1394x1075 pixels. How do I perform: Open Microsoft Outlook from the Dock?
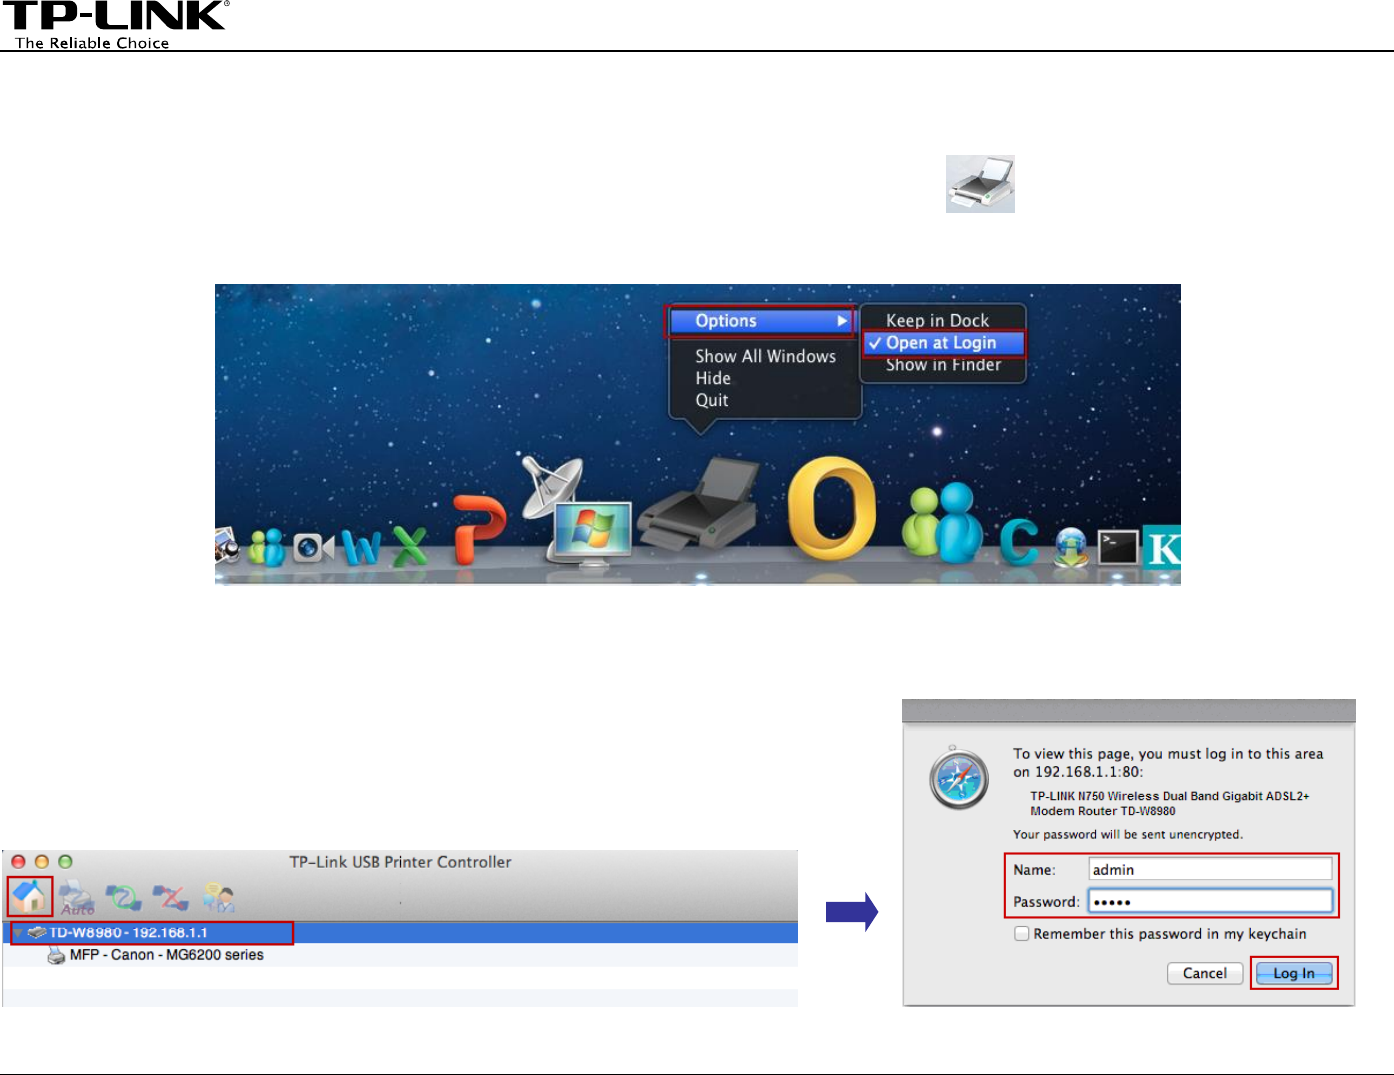pyautogui.click(x=832, y=507)
